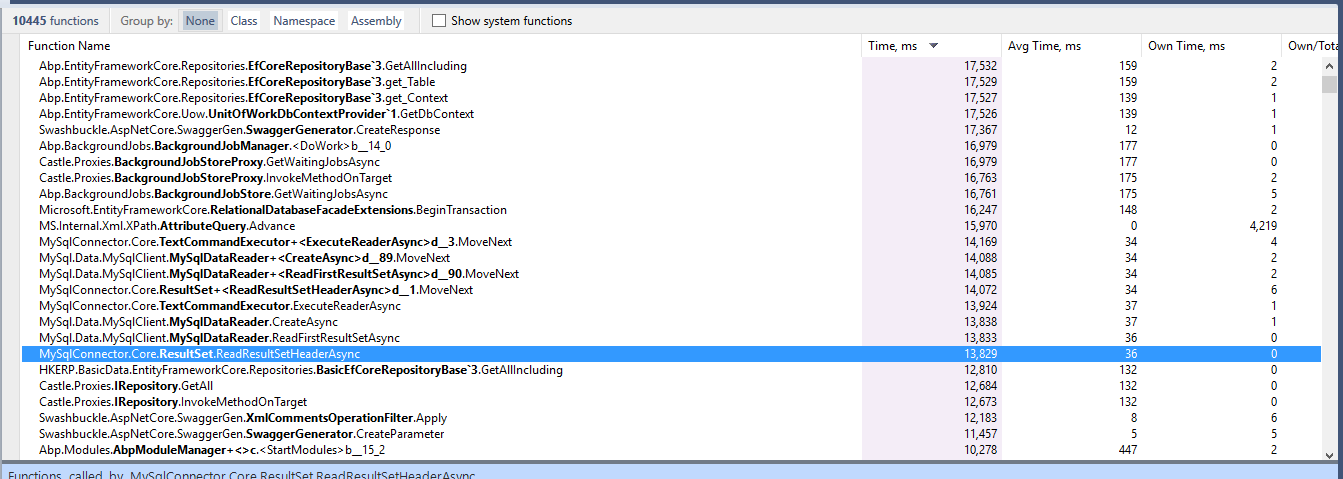Image resolution: width=1343 pixels, height=479 pixels.
Task: Select TextCommandExecutor.ExecuteReaderAsync row
Action: tap(671, 306)
